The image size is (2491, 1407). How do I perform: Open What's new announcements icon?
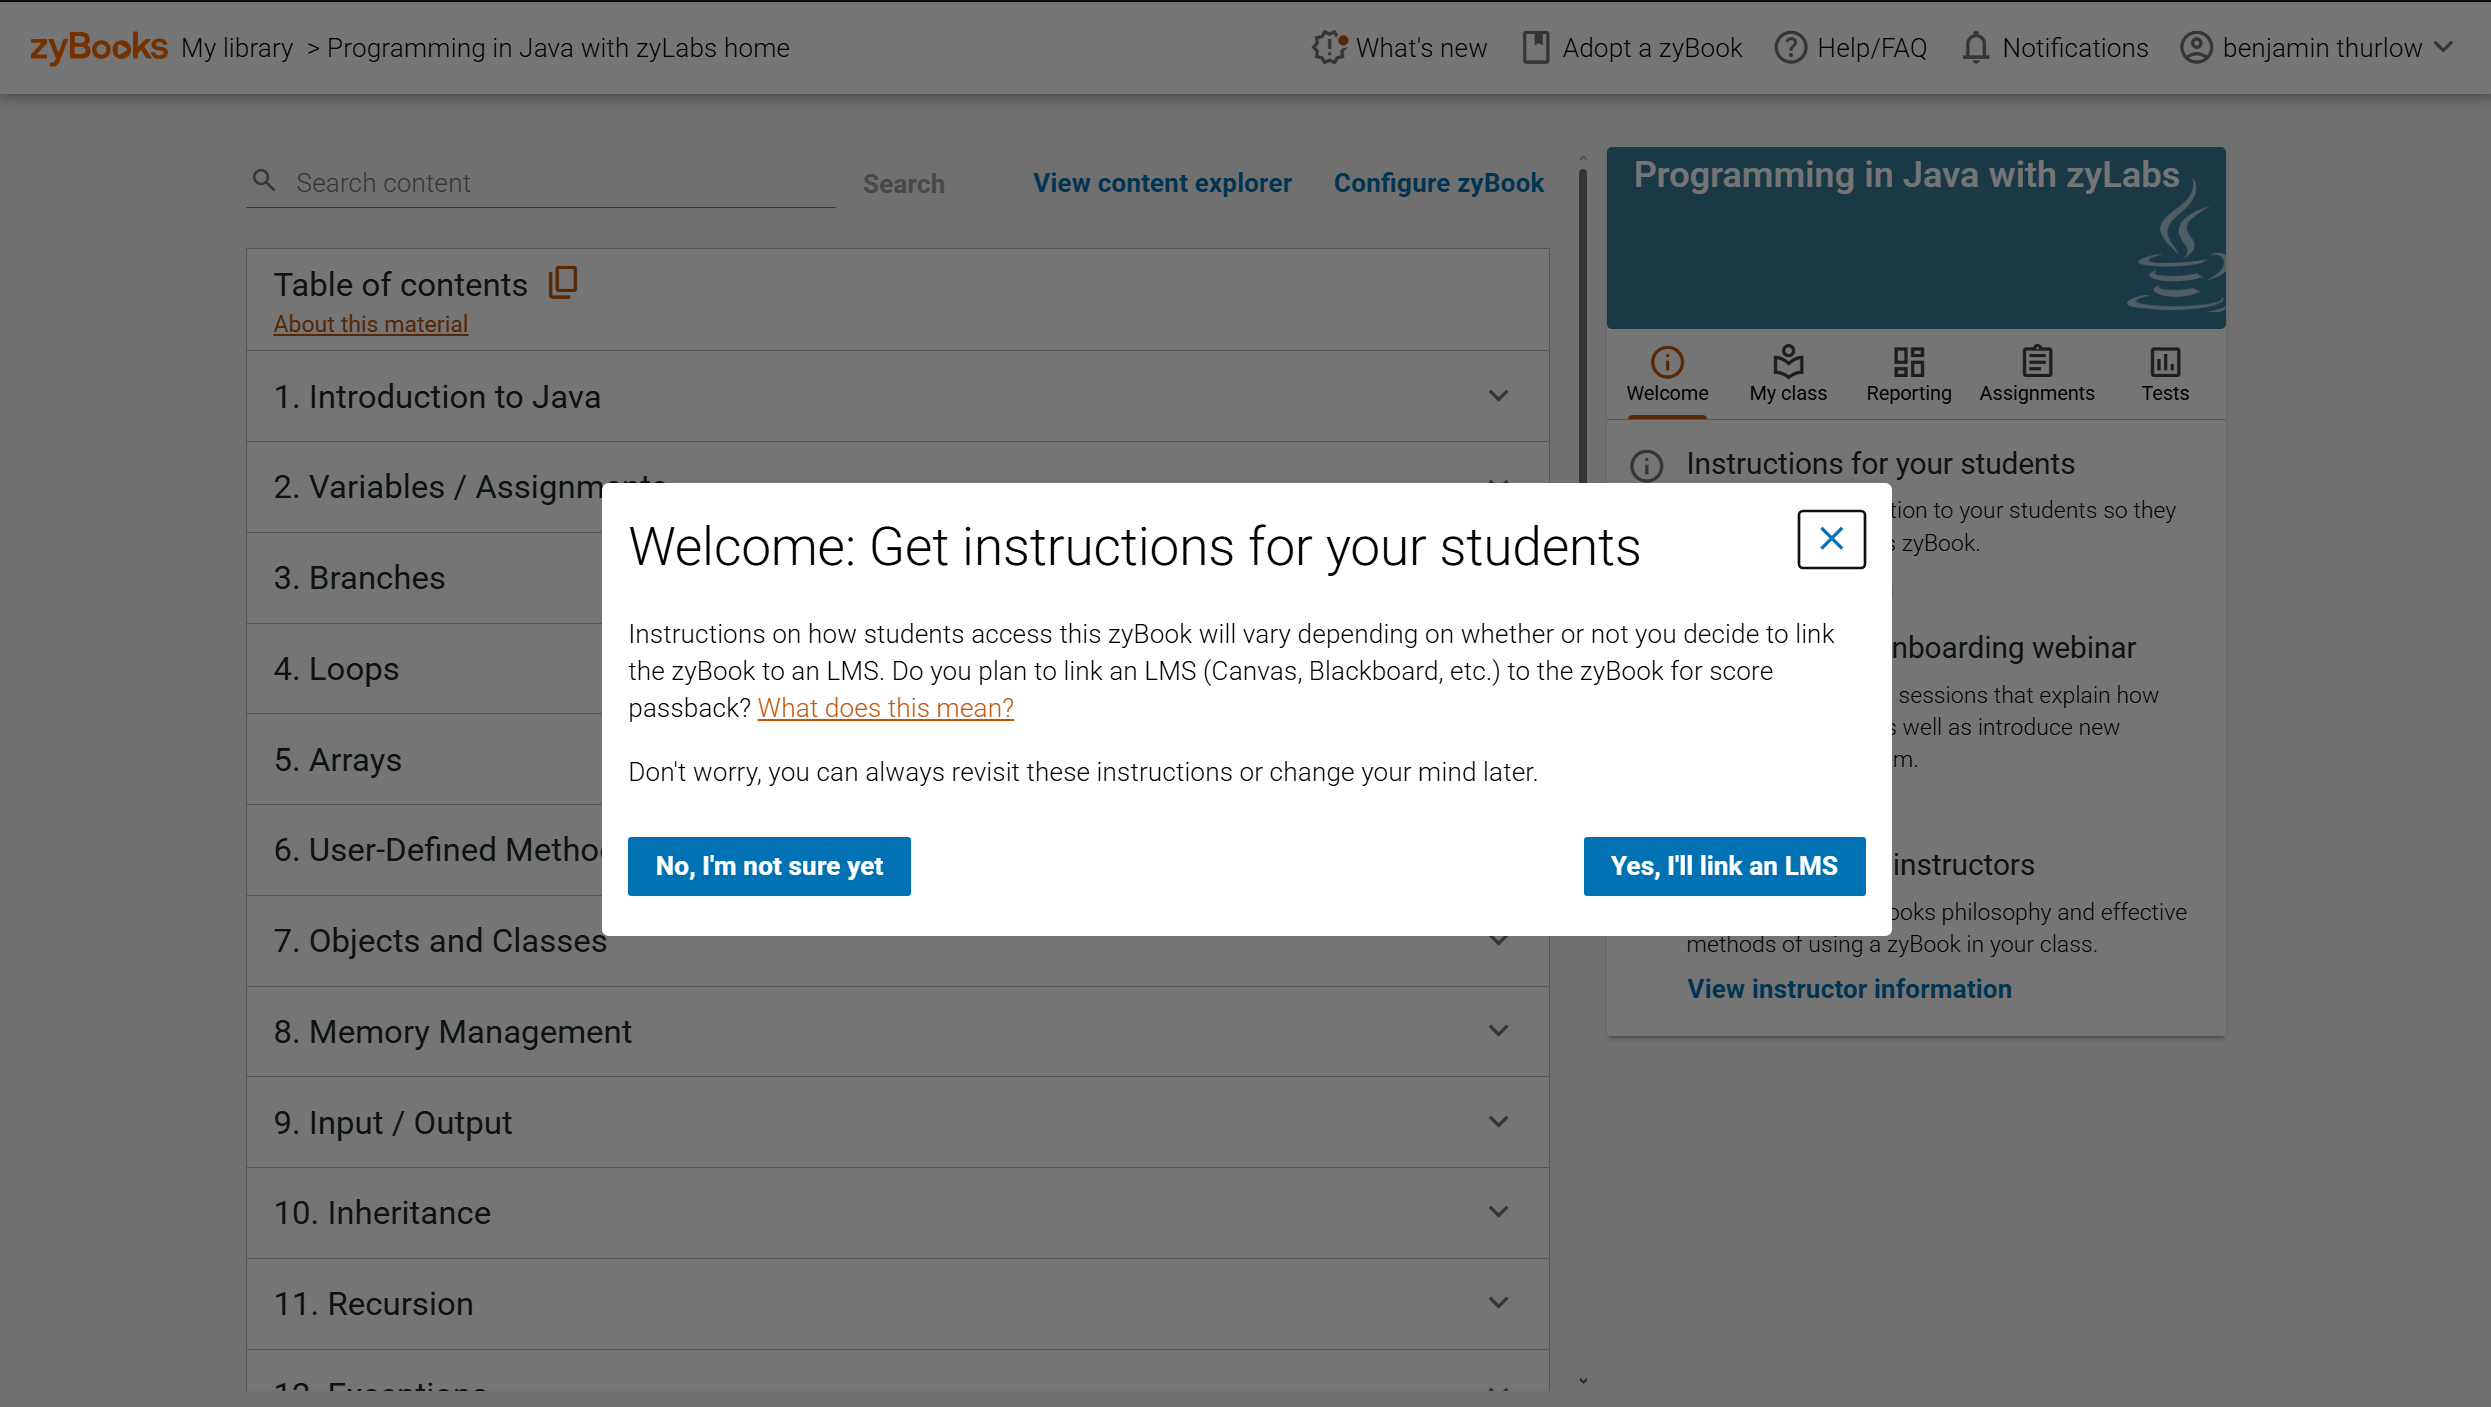[1329, 47]
